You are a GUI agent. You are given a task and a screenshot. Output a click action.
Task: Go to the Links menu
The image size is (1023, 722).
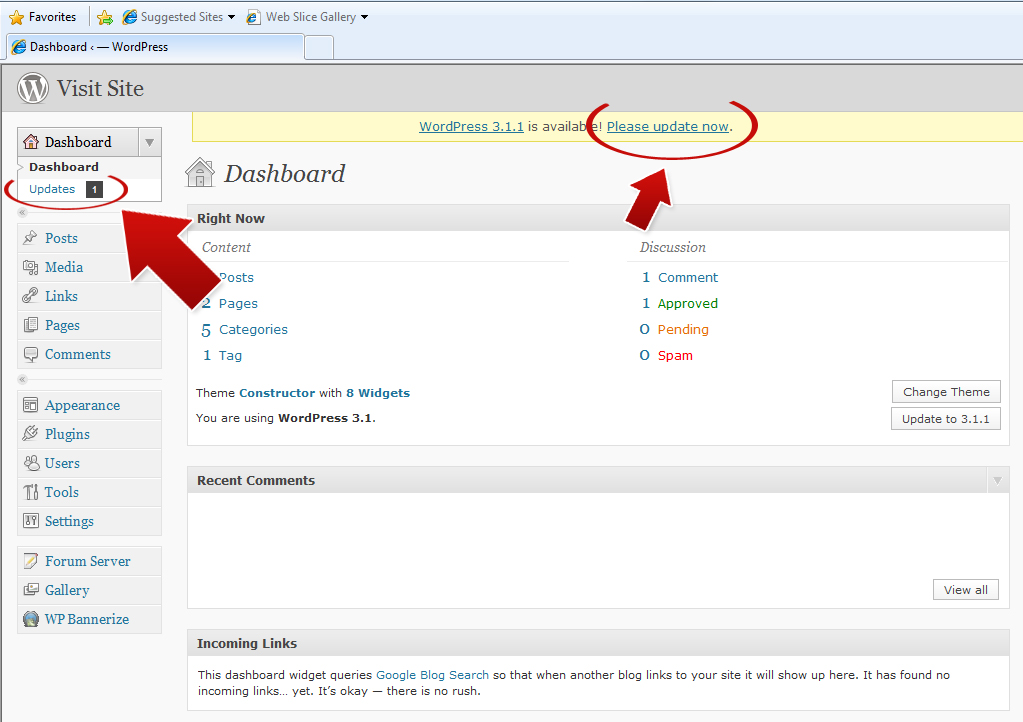[61, 295]
